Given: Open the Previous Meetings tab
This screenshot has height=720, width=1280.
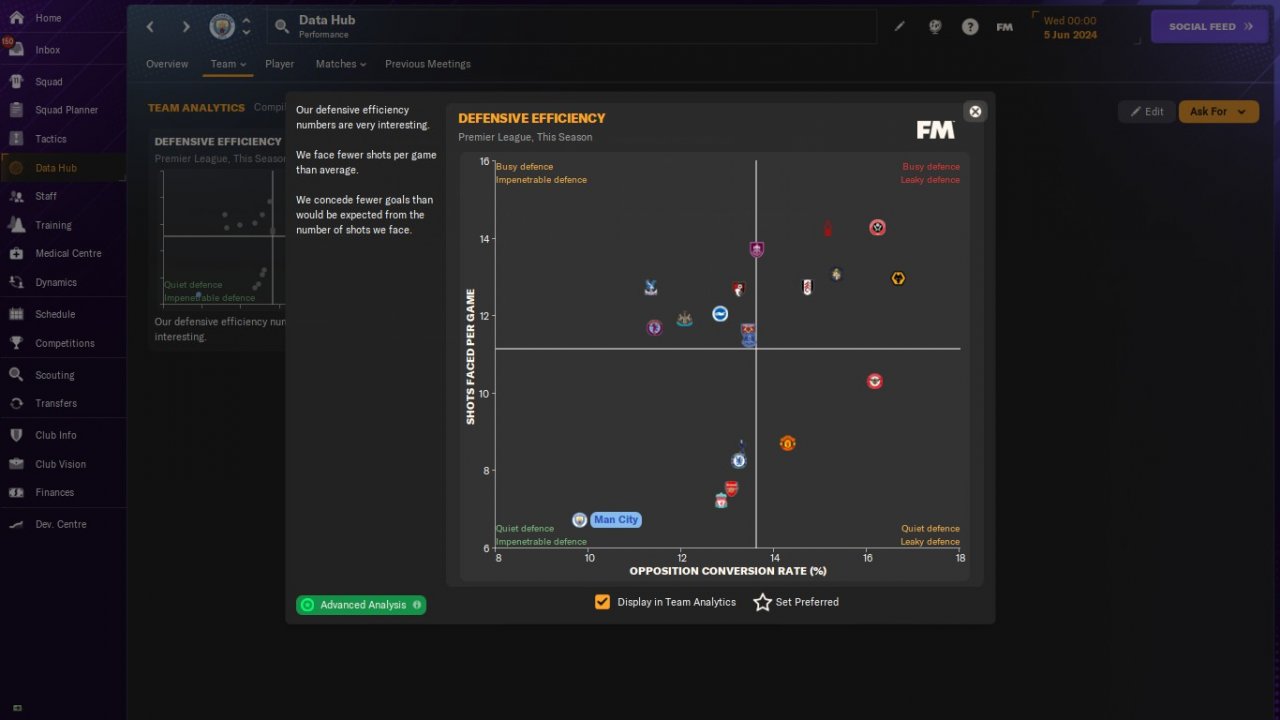Looking at the screenshot, I should click(428, 64).
